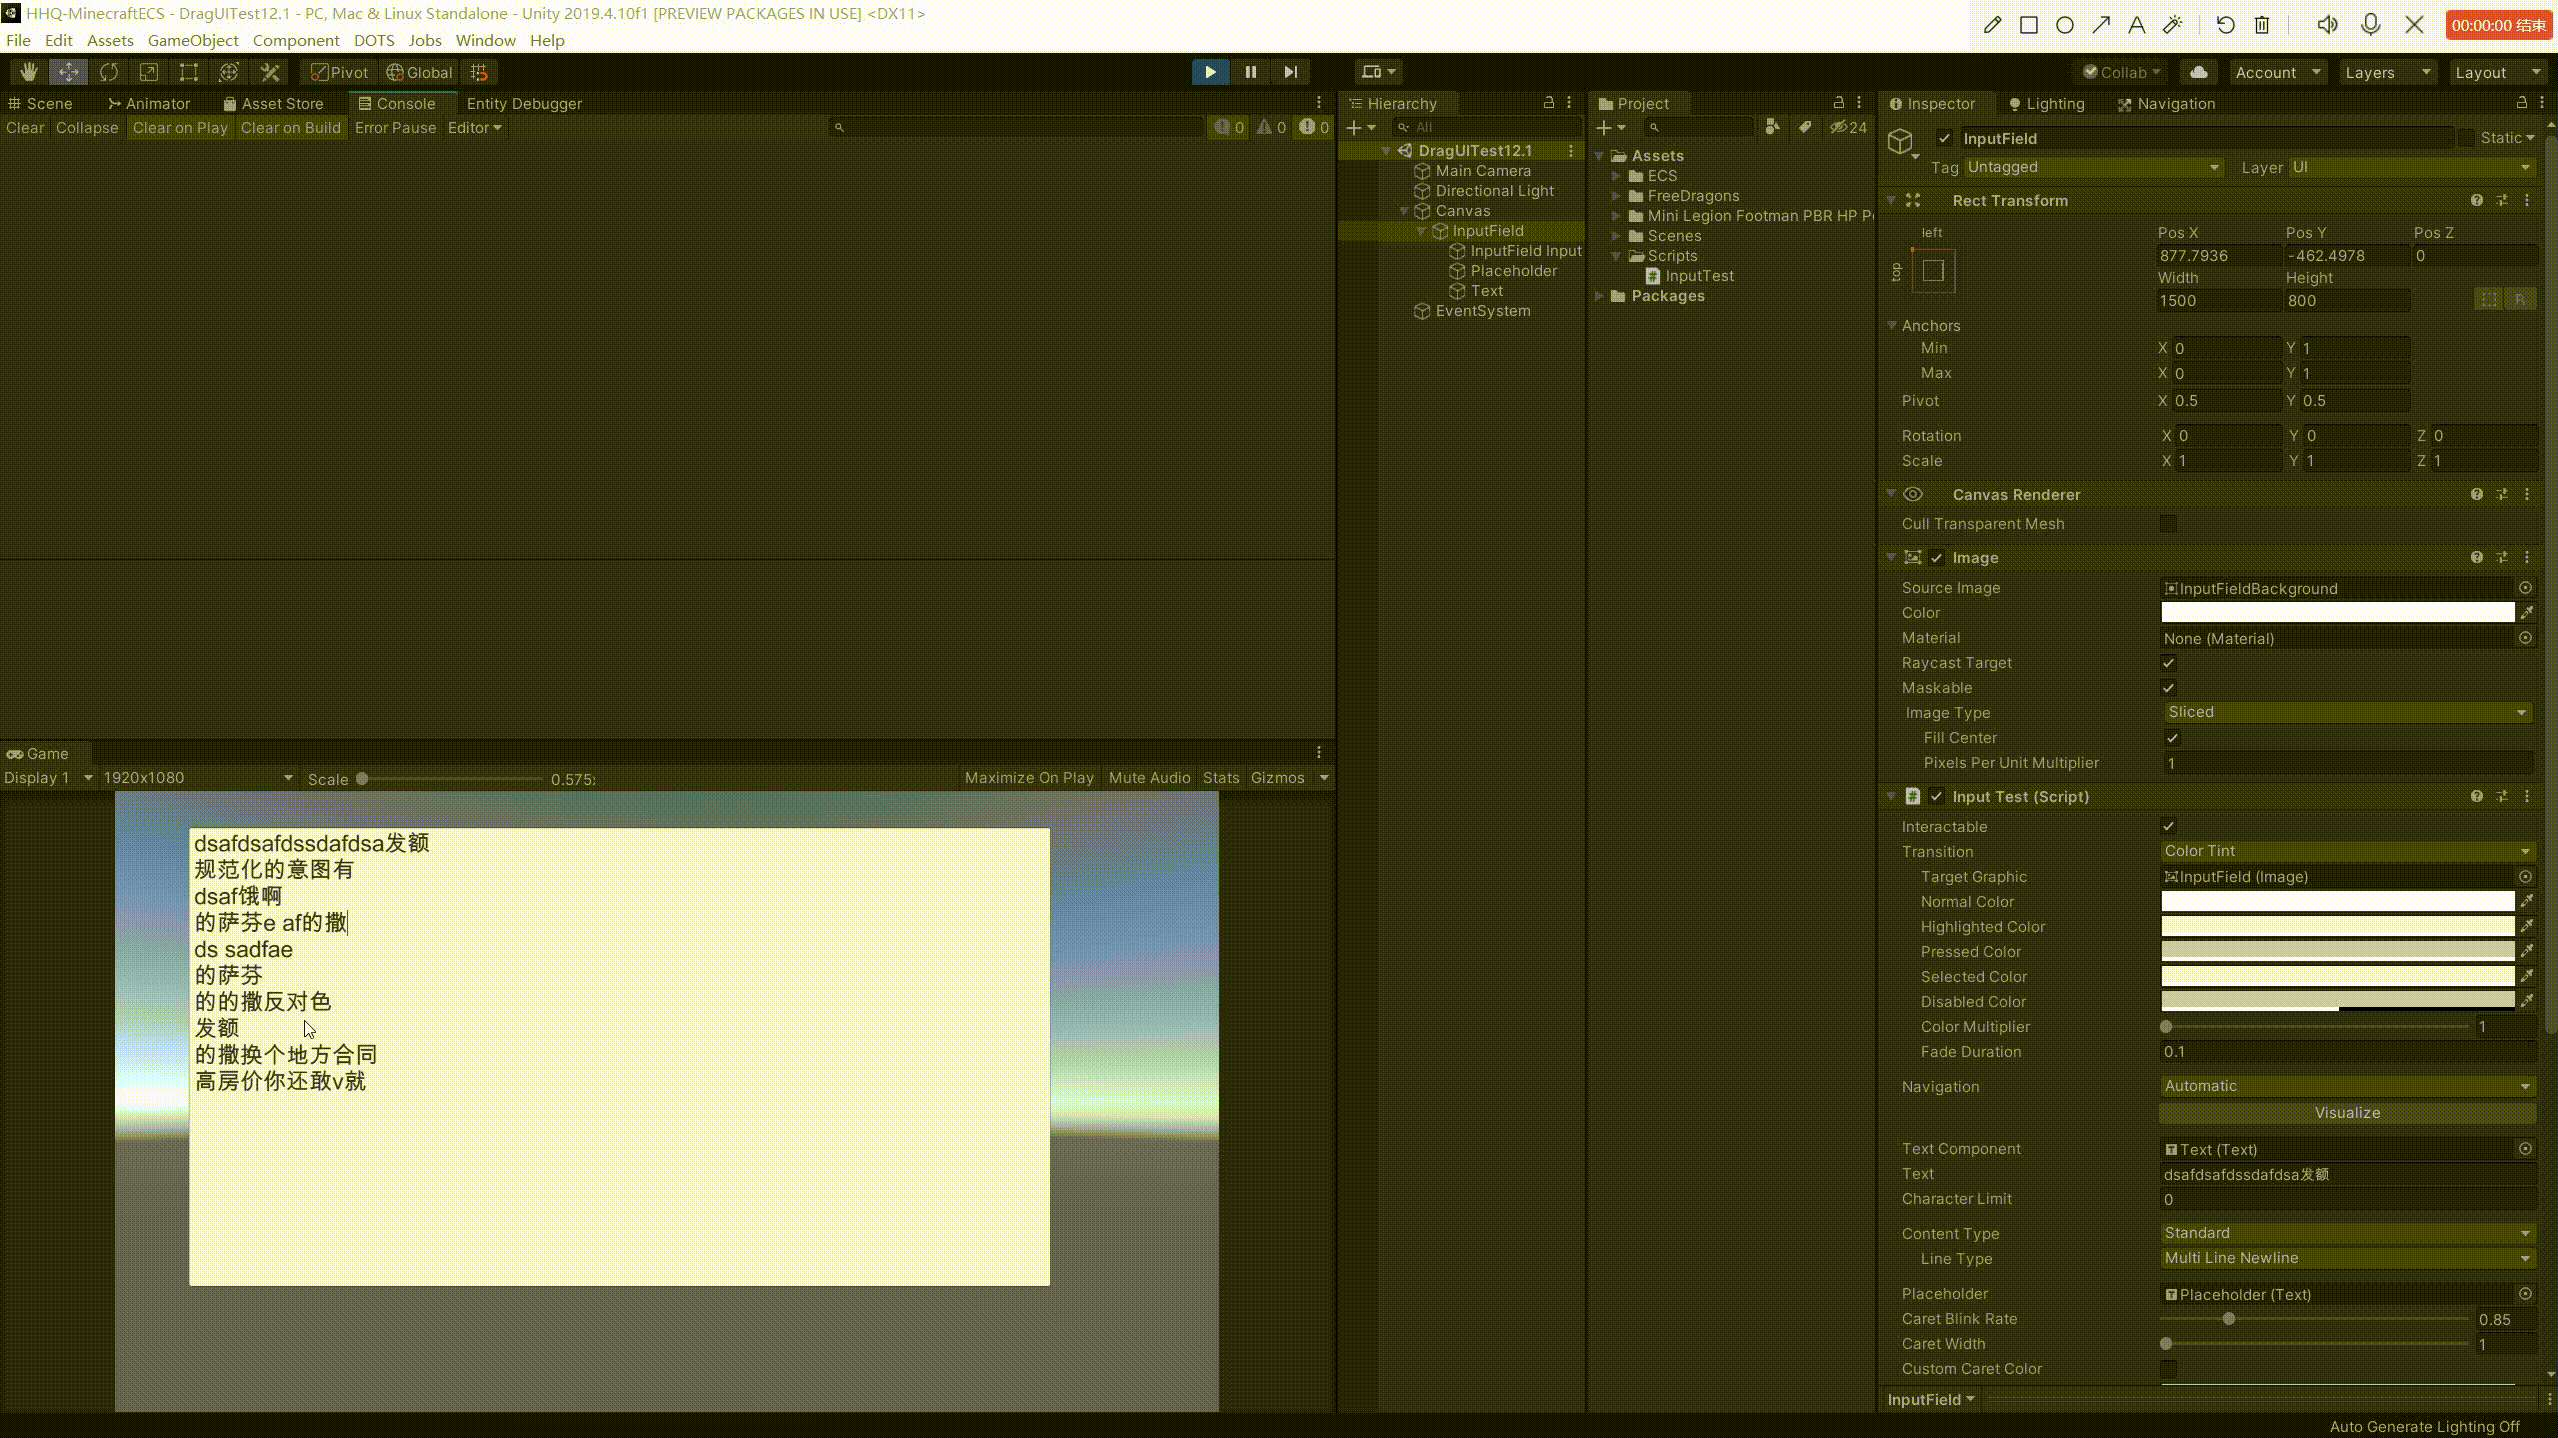
Task: Click Mute Audio button
Action: [x=1149, y=778]
